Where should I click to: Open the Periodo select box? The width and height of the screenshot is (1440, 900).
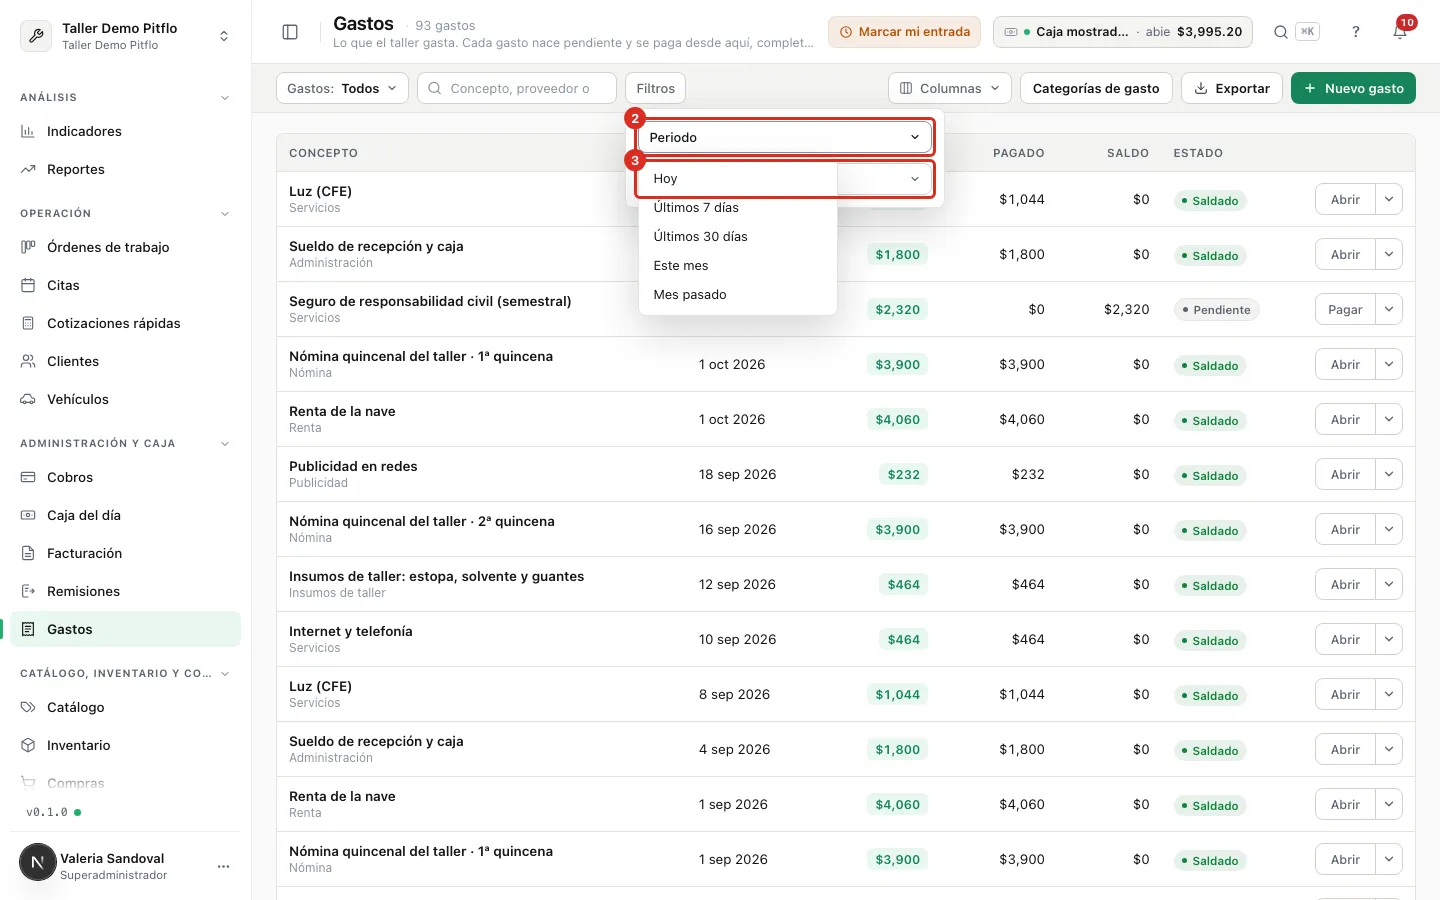point(785,137)
